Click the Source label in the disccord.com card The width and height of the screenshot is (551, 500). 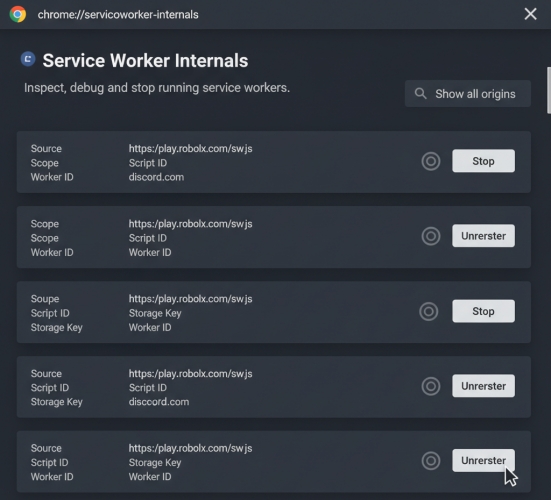pyautogui.click(x=46, y=374)
